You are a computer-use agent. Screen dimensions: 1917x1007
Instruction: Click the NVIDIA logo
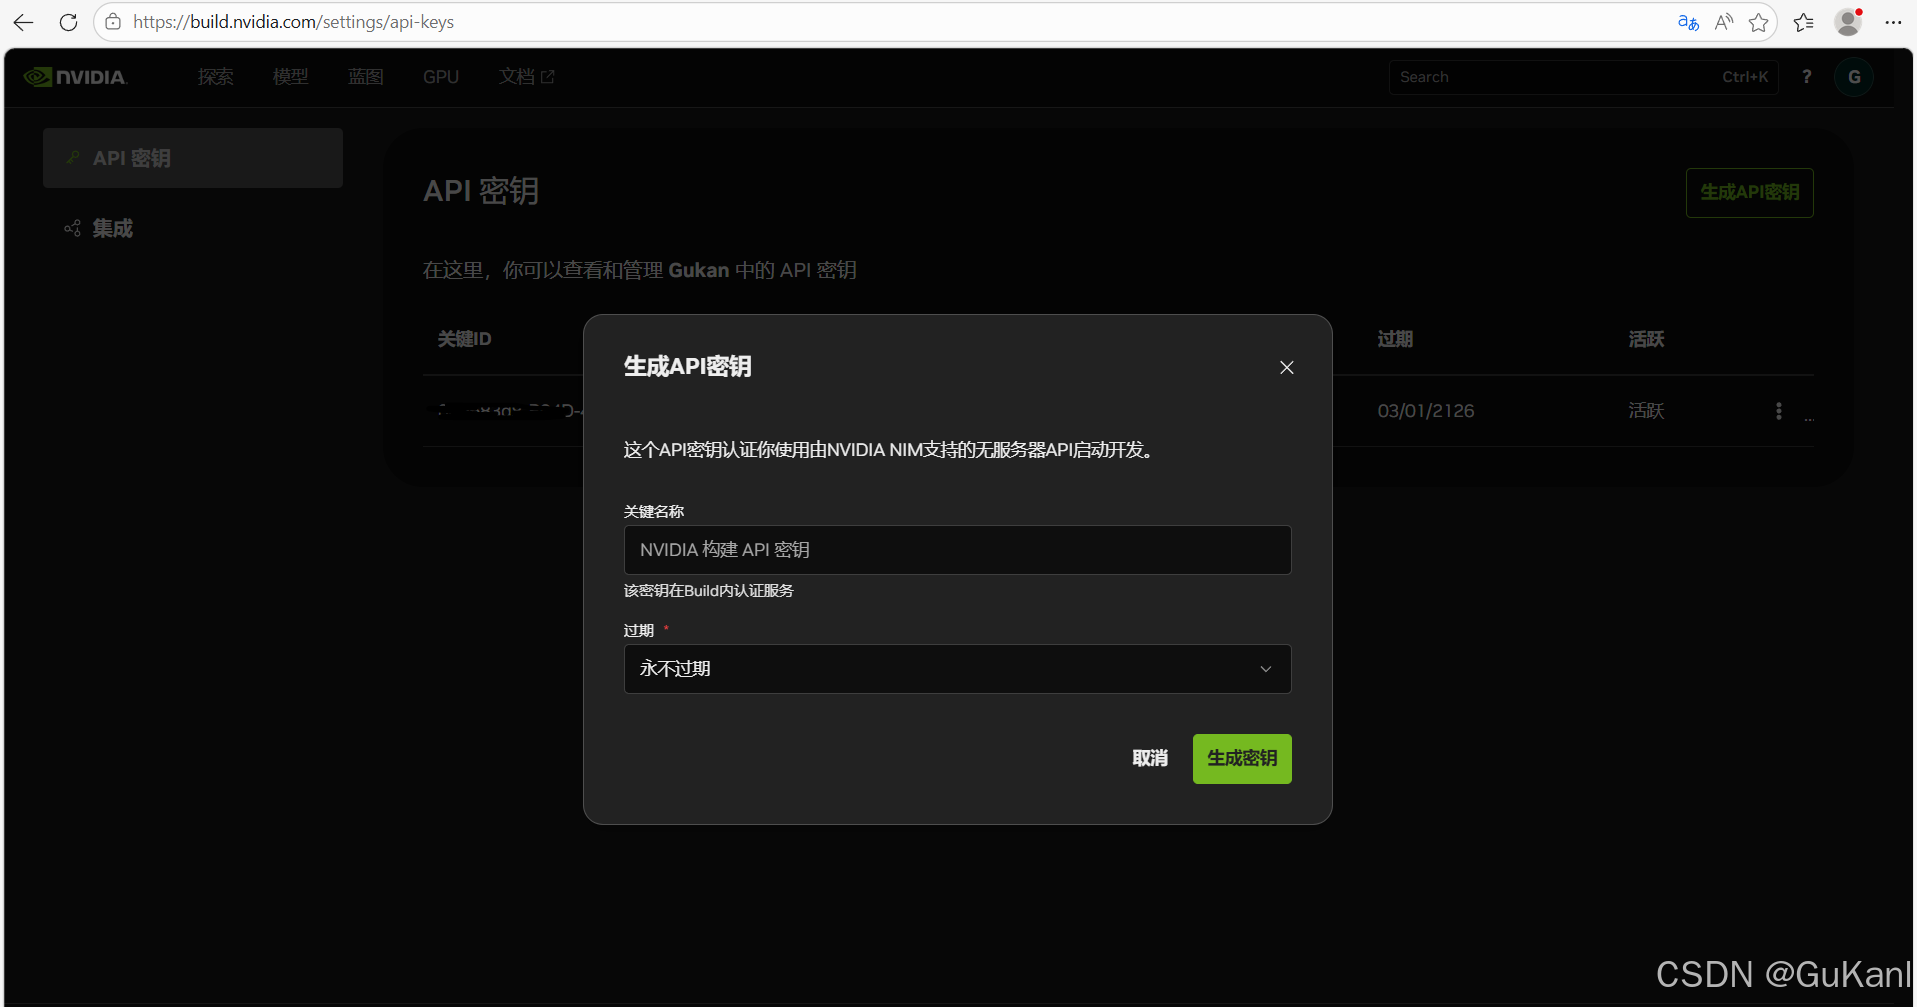pyautogui.click(x=76, y=77)
